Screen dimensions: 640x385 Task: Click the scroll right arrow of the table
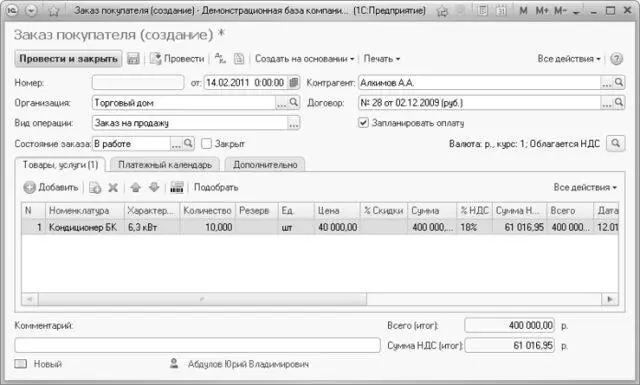610,299
